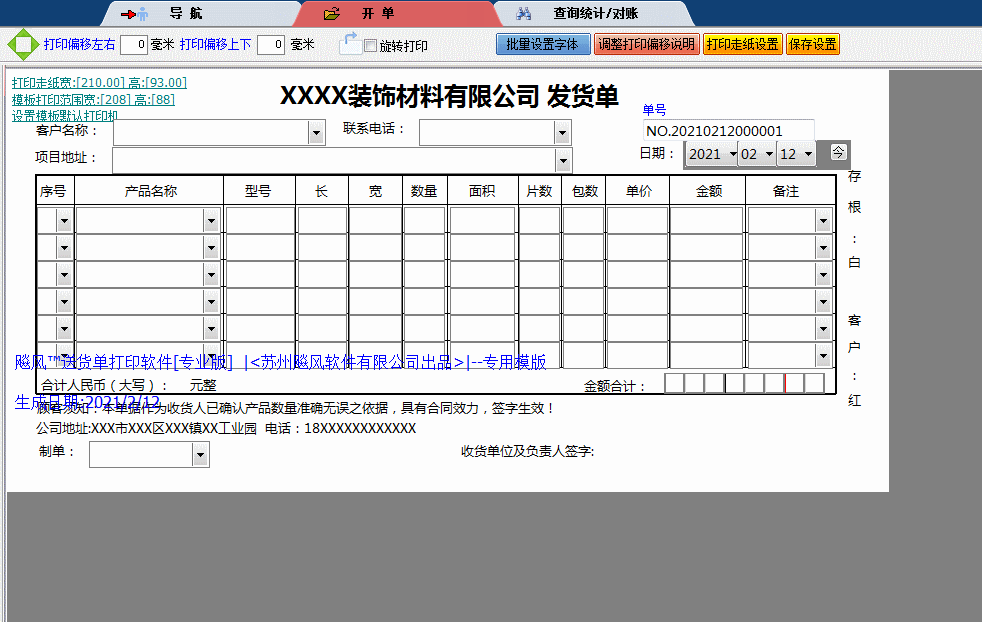This screenshot has width=982, height=622.
Task: Click the 打印走纸宽高 link
Action: (x=99, y=83)
